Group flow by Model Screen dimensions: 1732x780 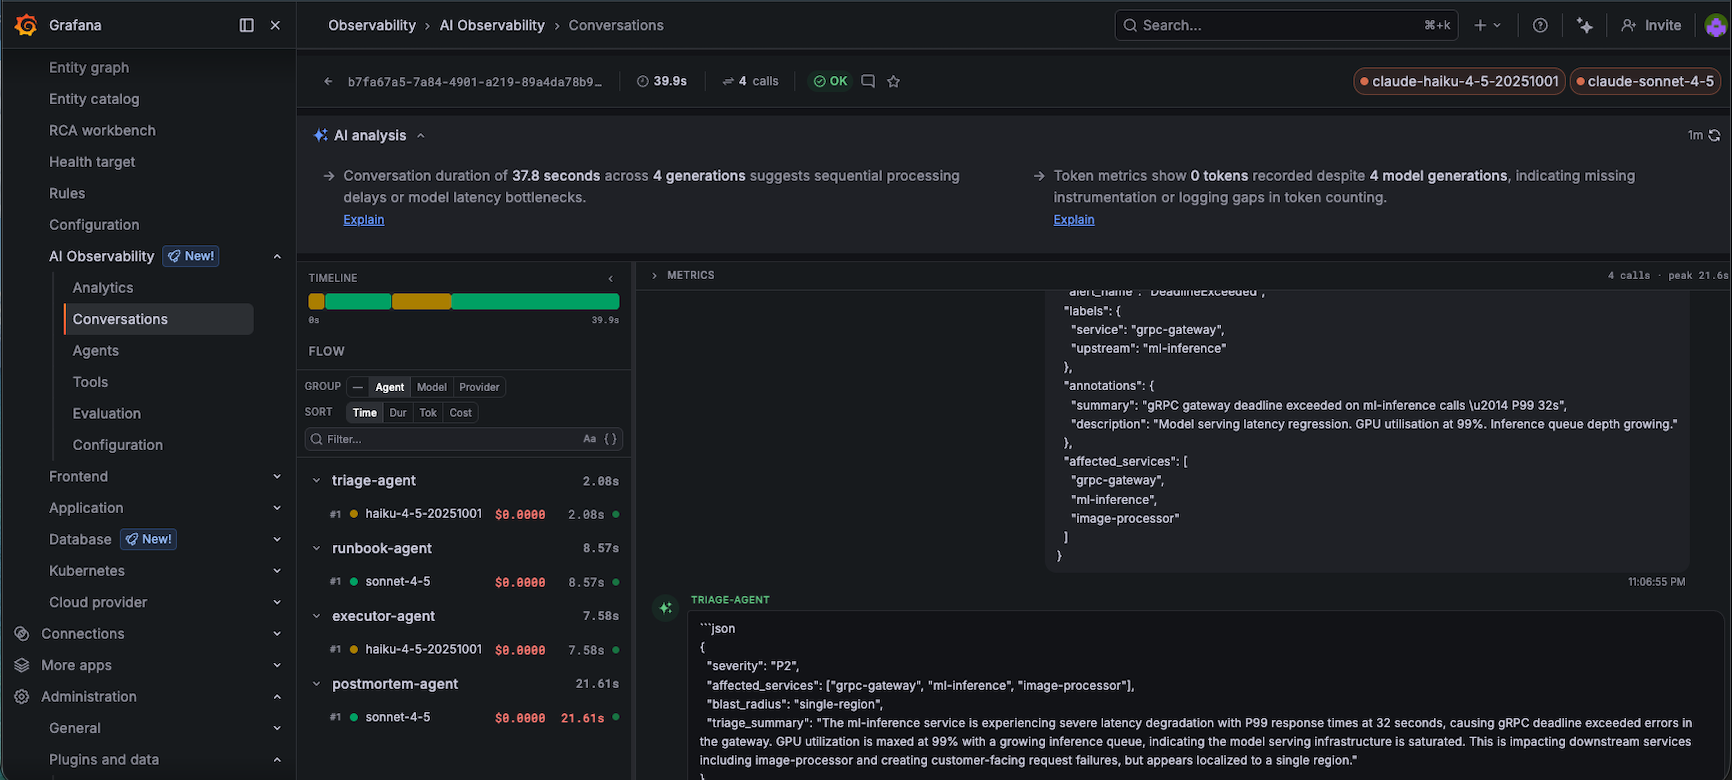pyautogui.click(x=432, y=387)
